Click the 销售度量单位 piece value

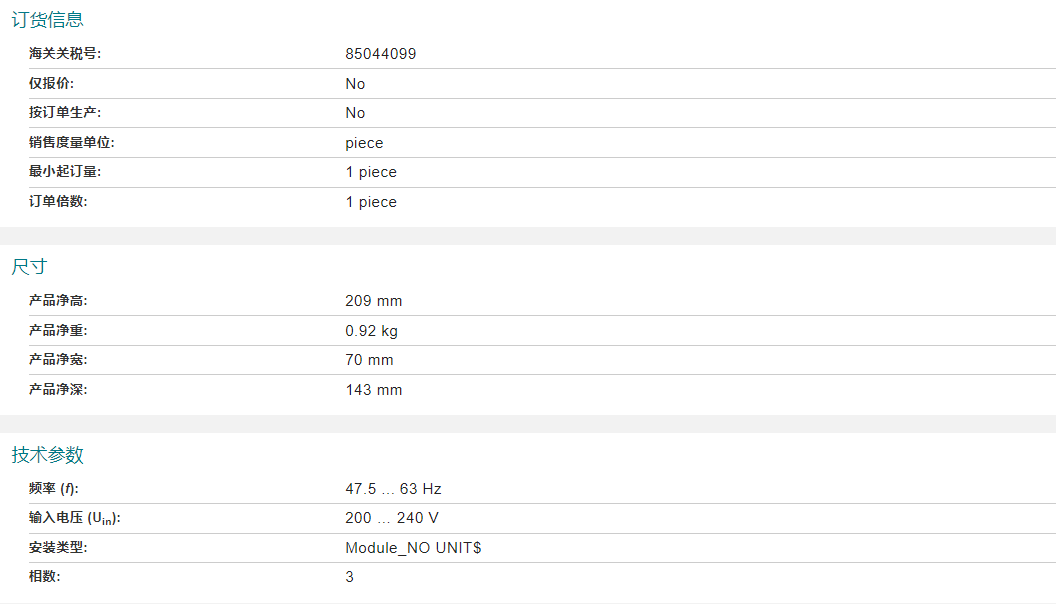coord(364,143)
